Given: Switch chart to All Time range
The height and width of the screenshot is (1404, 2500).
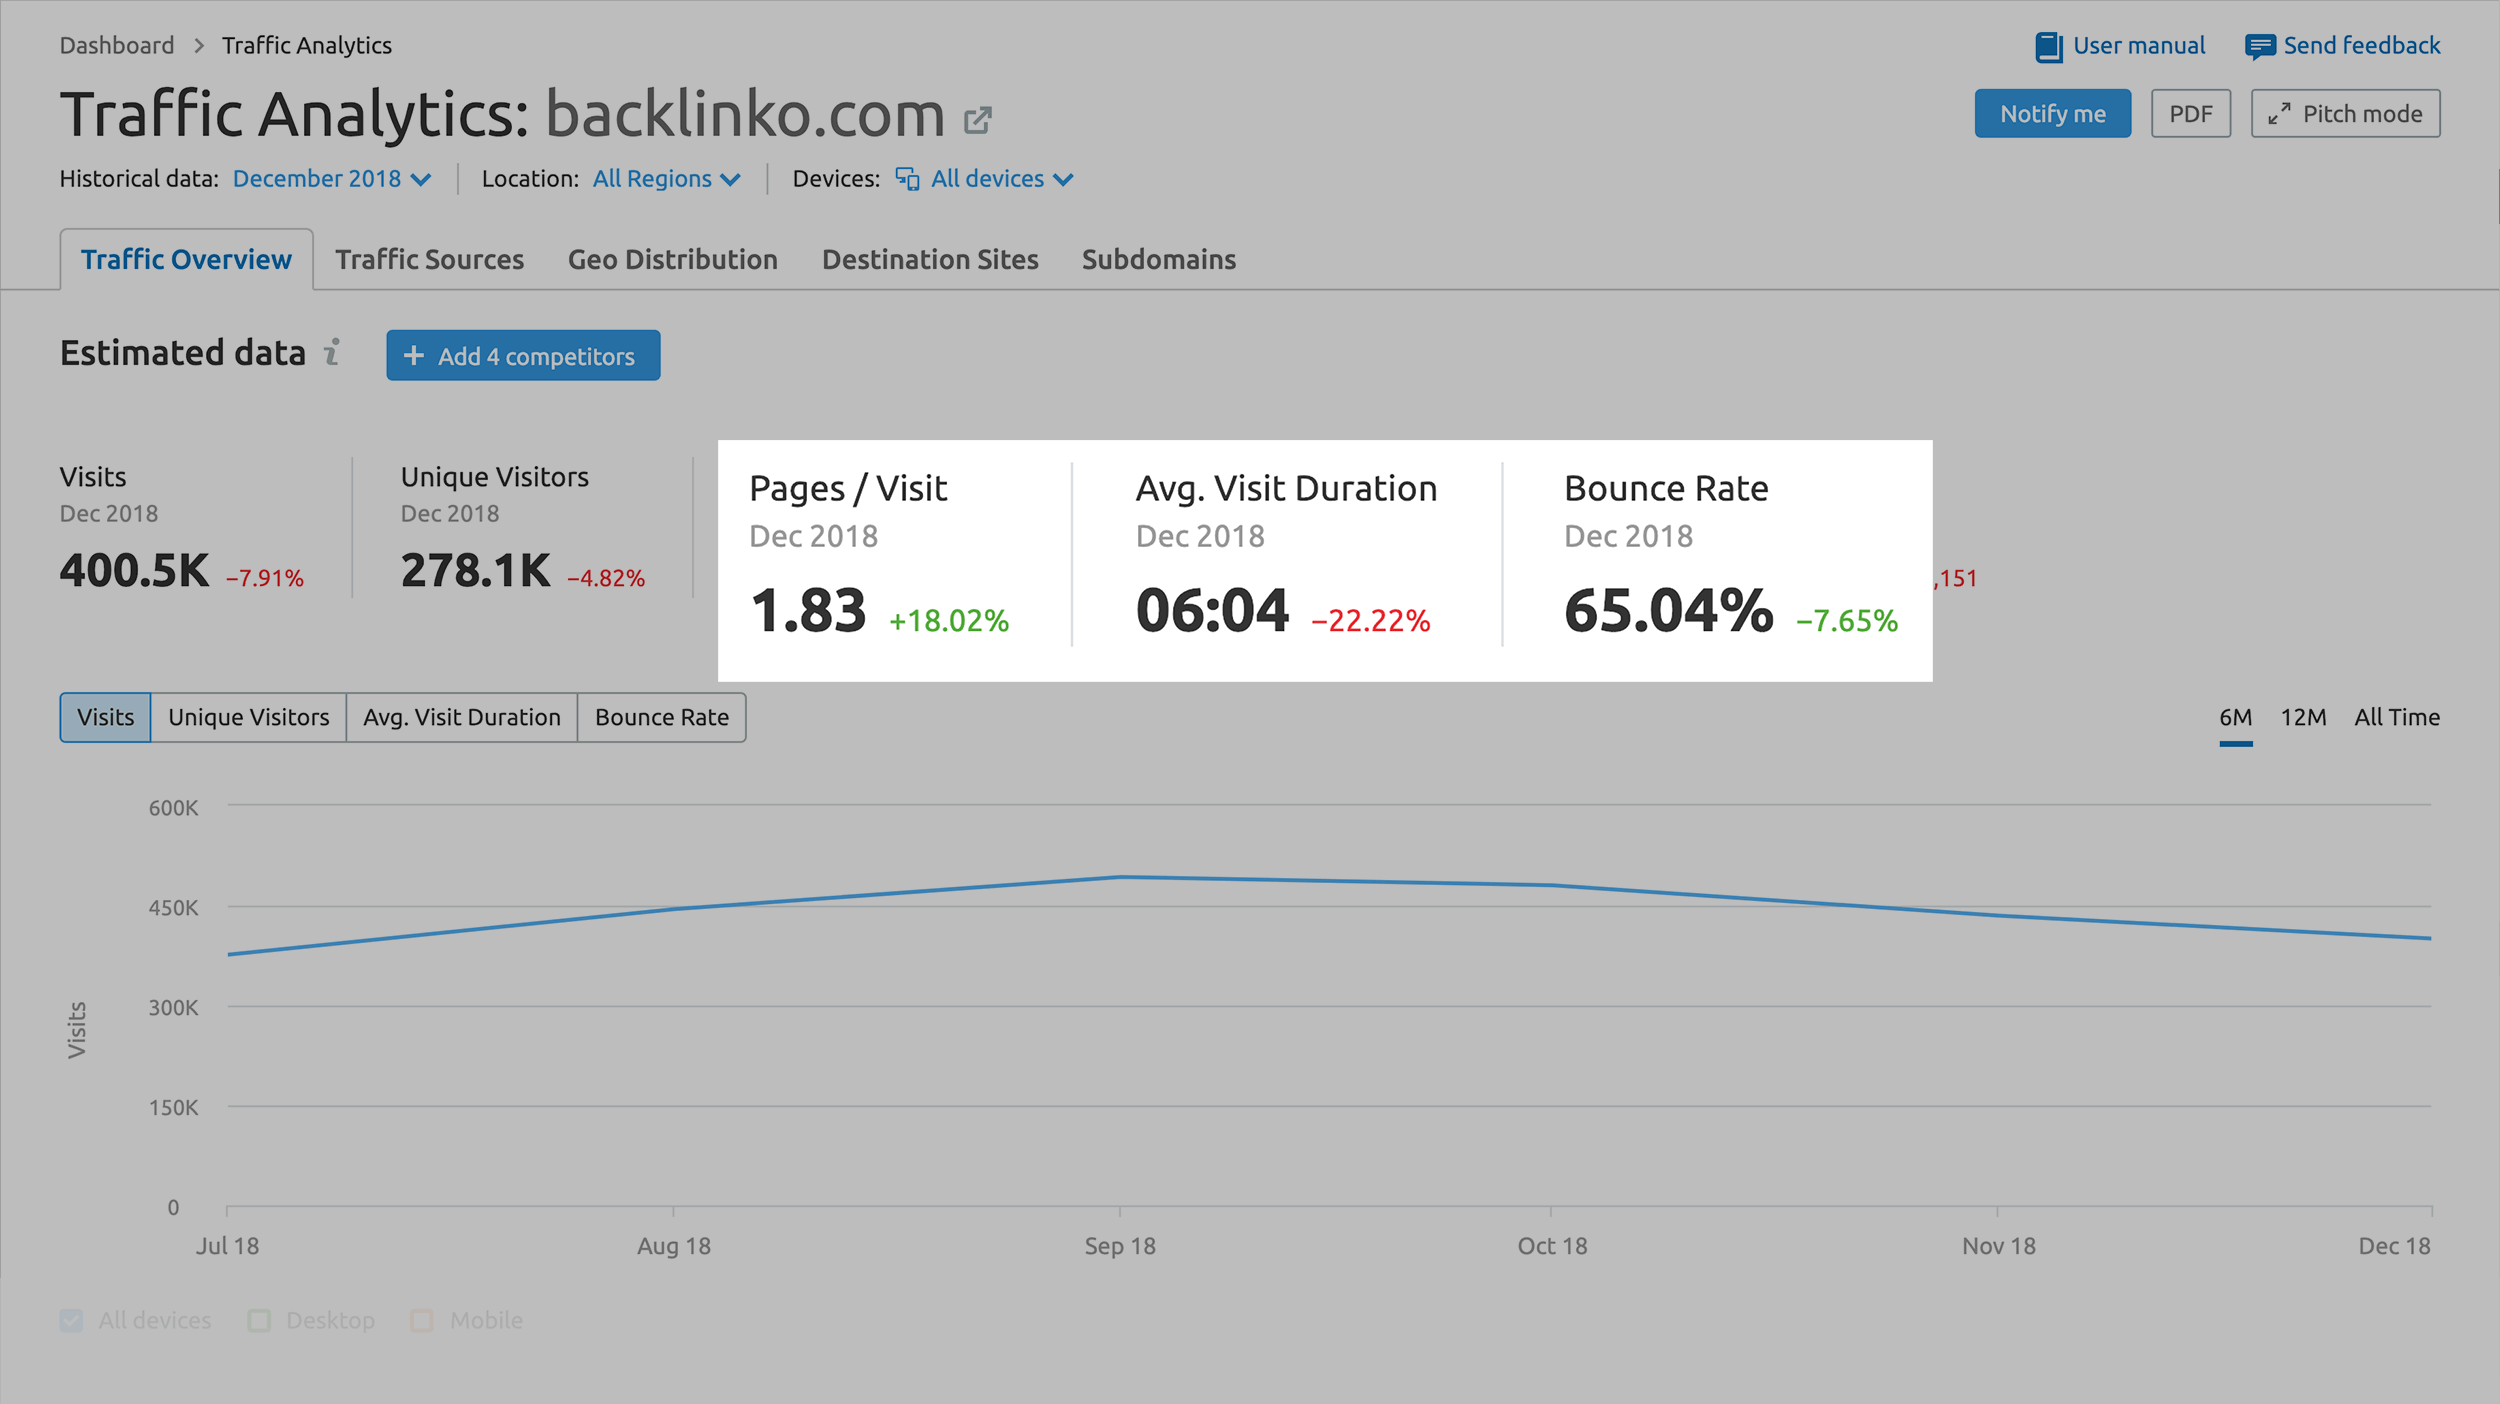Looking at the screenshot, I should (x=2399, y=717).
